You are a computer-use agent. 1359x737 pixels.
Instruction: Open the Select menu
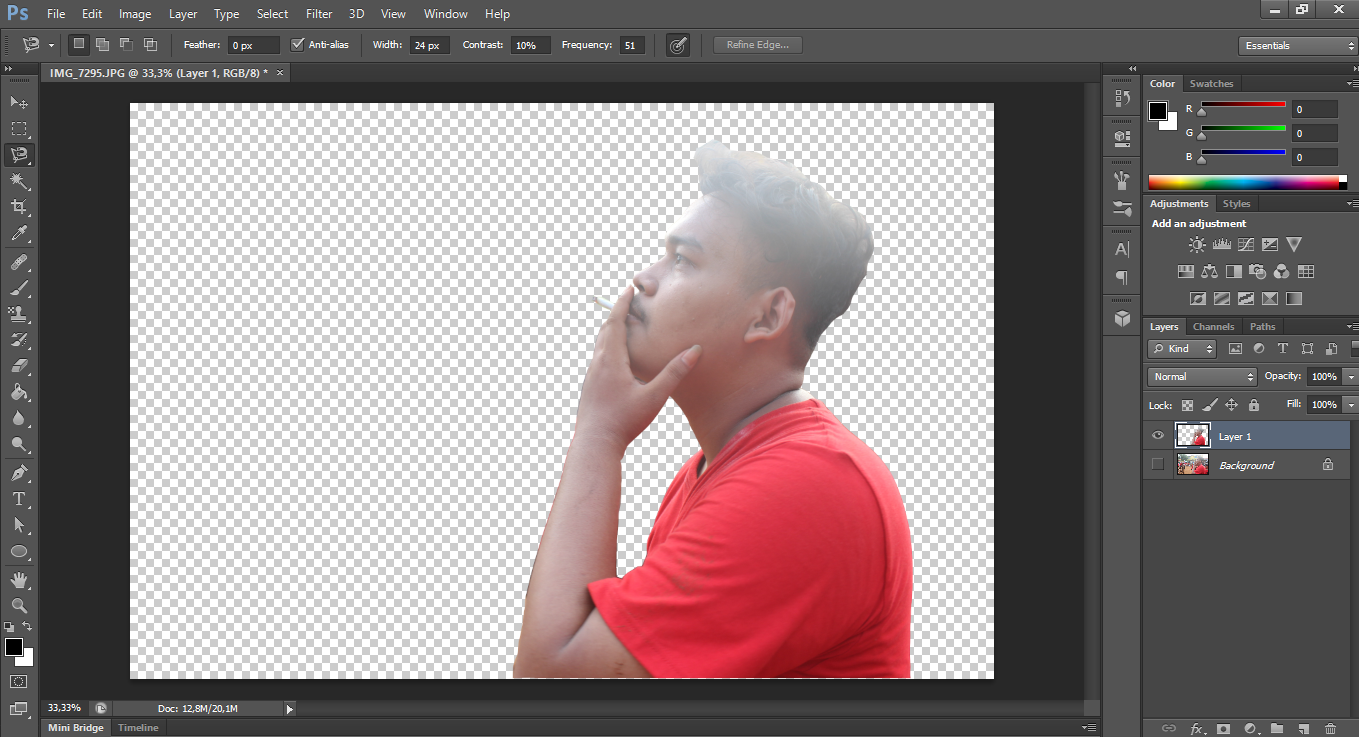pyautogui.click(x=272, y=14)
